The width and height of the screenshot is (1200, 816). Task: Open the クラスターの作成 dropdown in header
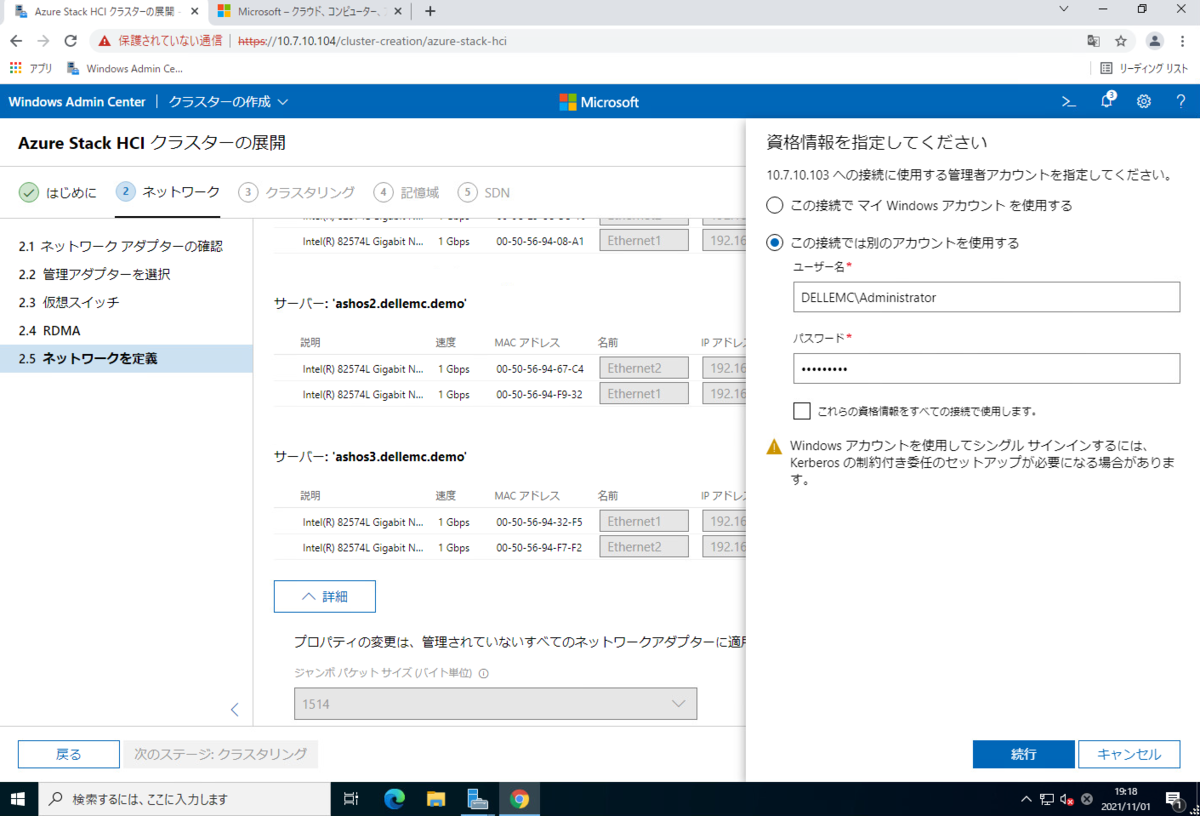tap(228, 102)
